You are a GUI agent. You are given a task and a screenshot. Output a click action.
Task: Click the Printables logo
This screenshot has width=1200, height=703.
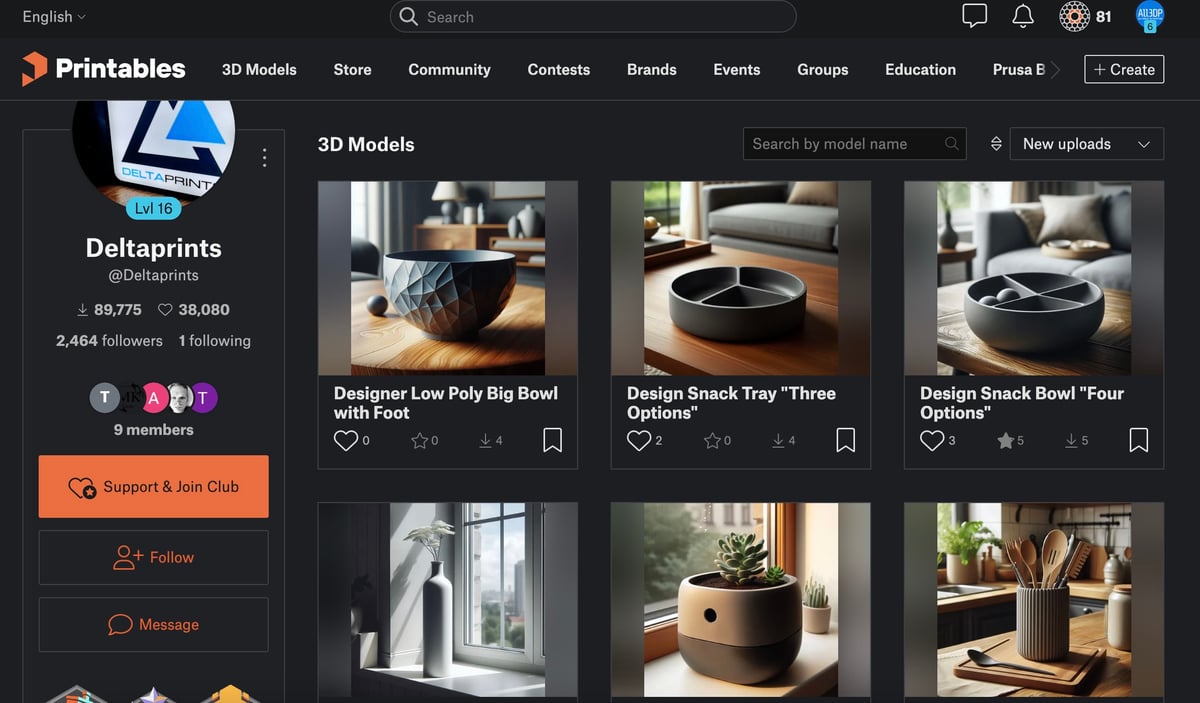(104, 69)
